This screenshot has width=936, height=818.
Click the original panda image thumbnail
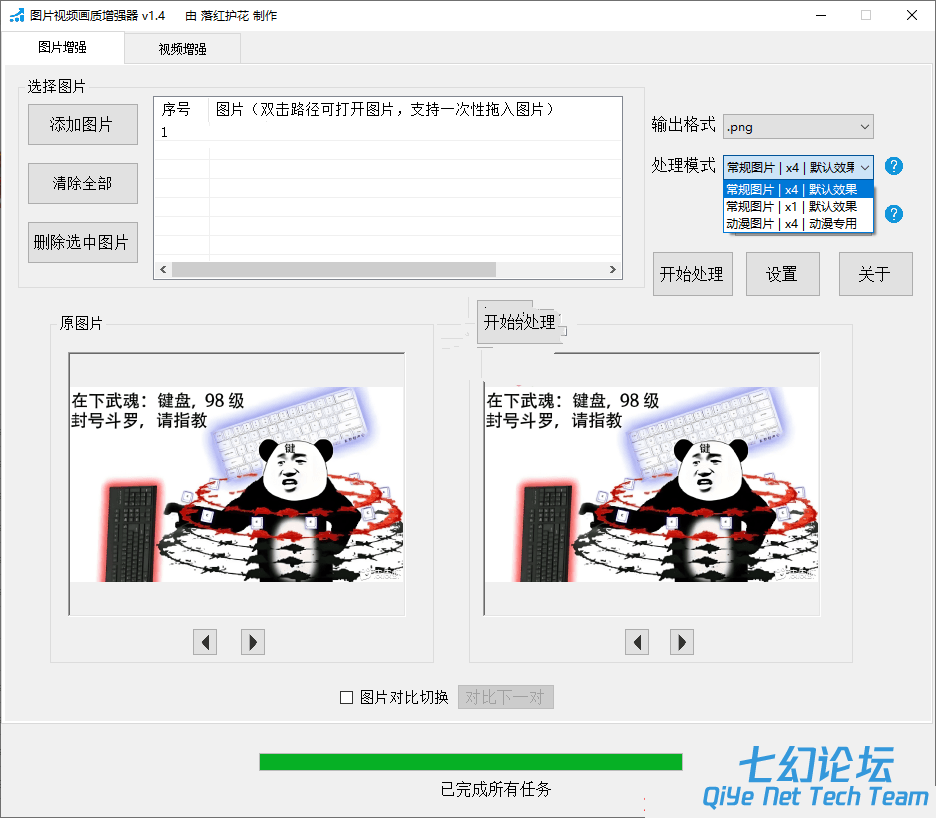[237, 484]
